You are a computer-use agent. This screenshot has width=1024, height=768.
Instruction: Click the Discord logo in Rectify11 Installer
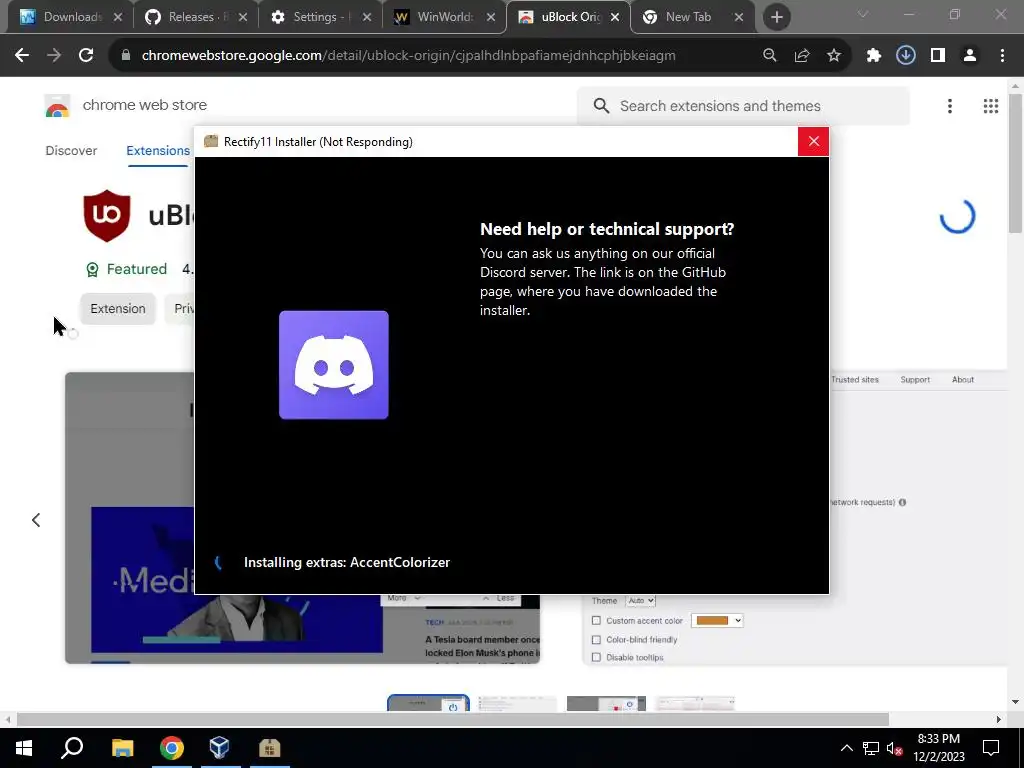tap(334, 365)
